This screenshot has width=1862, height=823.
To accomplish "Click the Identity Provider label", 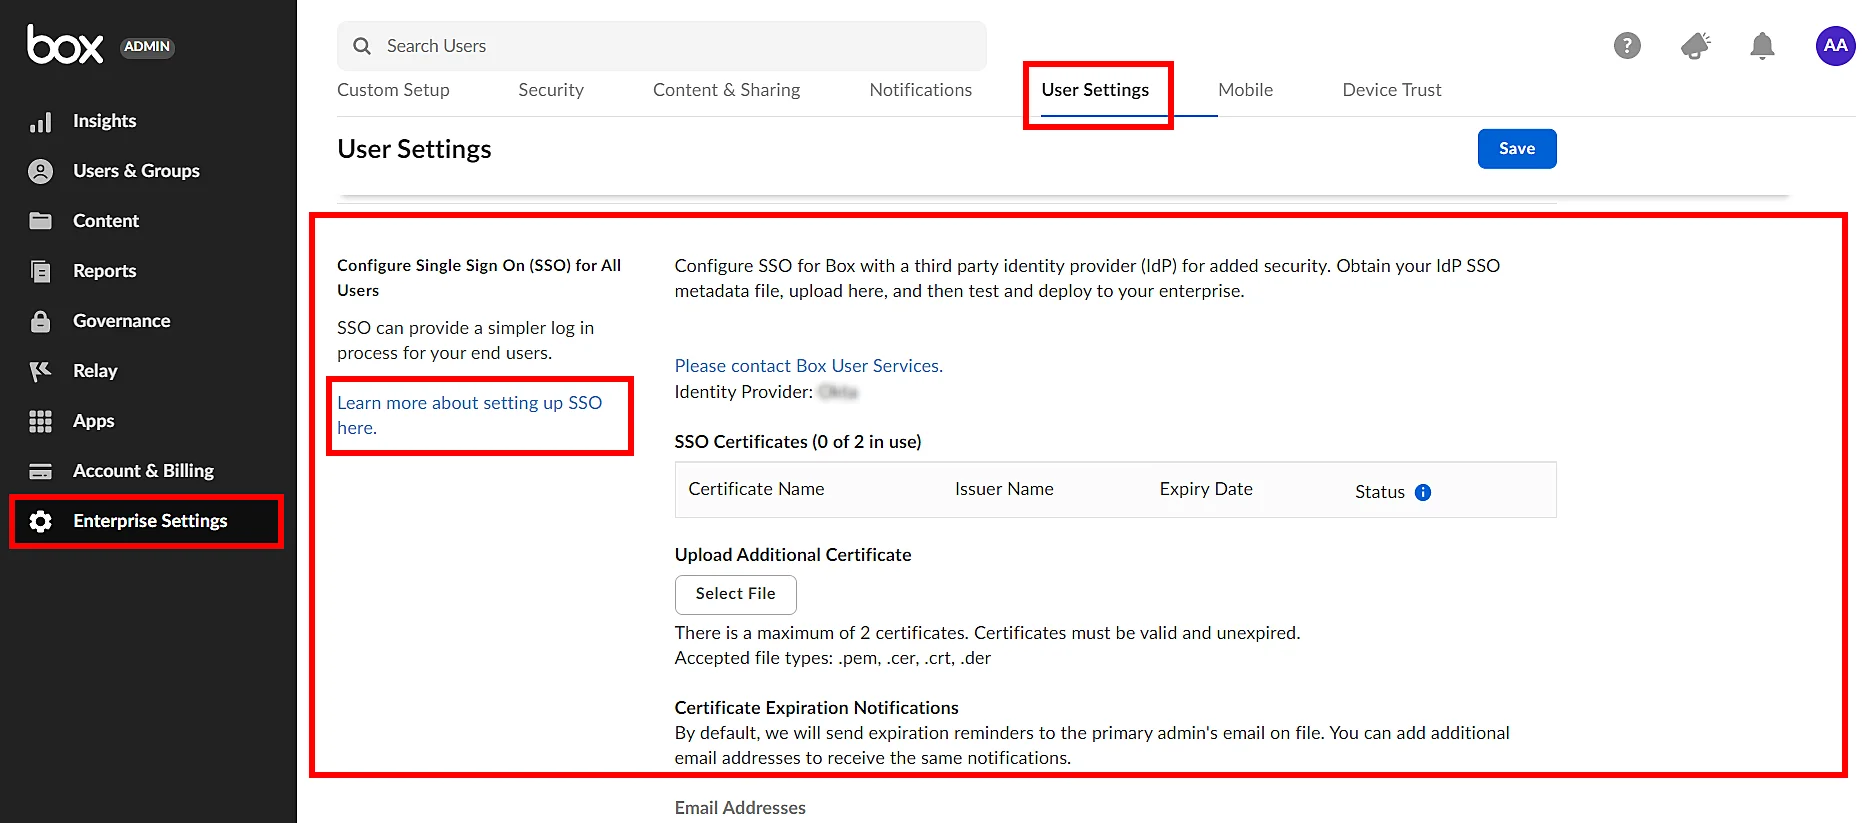I will coord(743,392).
